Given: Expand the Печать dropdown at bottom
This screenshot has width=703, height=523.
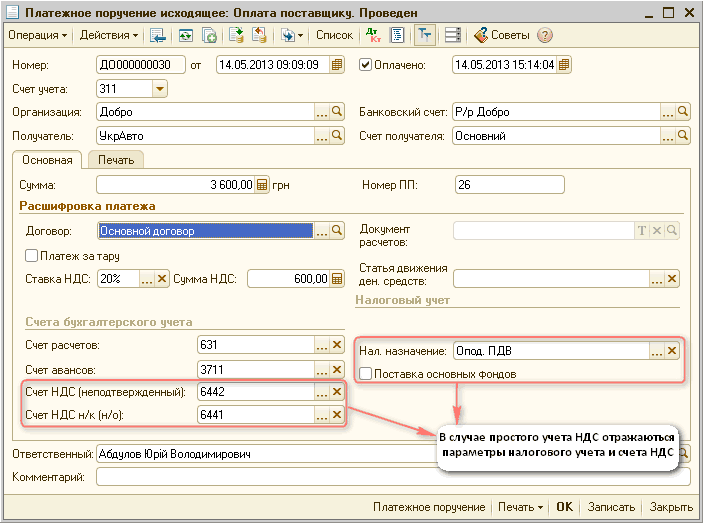Looking at the screenshot, I should point(521,507).
